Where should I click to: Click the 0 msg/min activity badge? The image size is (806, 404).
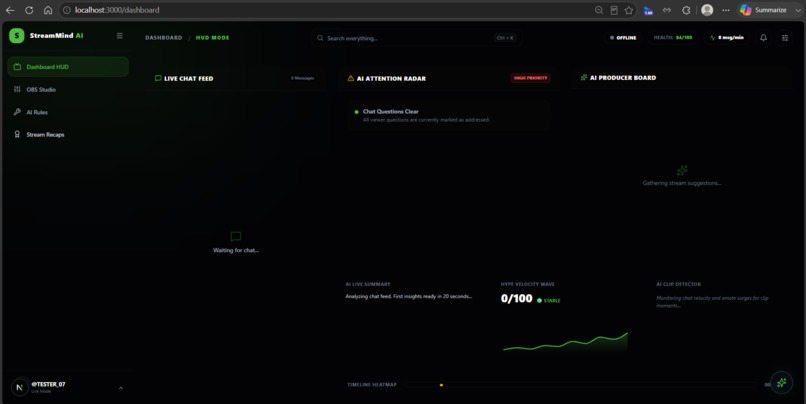(727, 38)
